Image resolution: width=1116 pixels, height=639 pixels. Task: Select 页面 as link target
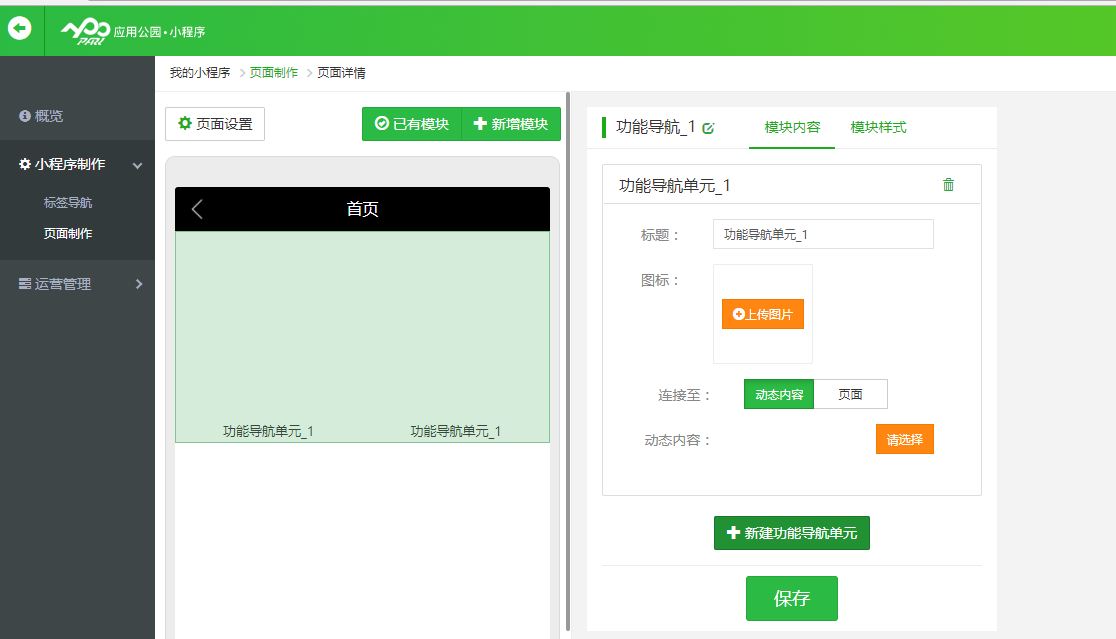(x=850, y=394)
